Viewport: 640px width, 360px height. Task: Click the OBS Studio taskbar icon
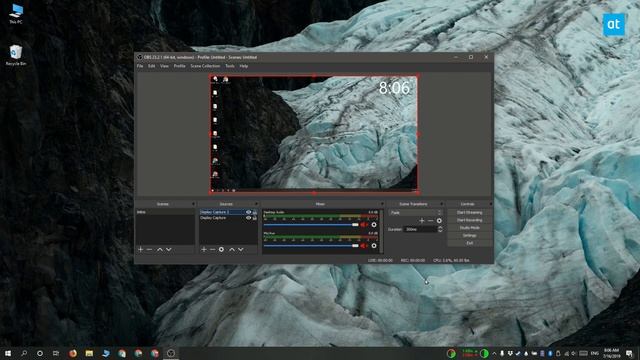(x=171, y=353)
